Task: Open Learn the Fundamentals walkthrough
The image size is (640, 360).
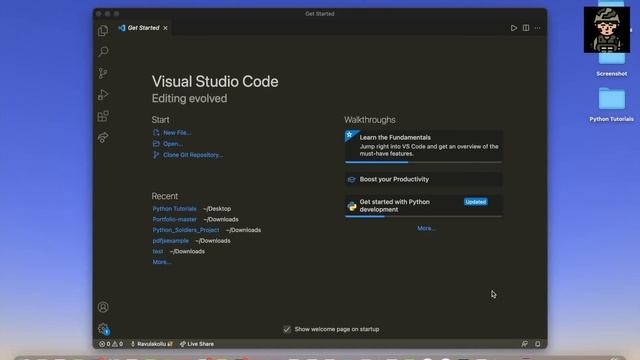Action: coord(424,146)
